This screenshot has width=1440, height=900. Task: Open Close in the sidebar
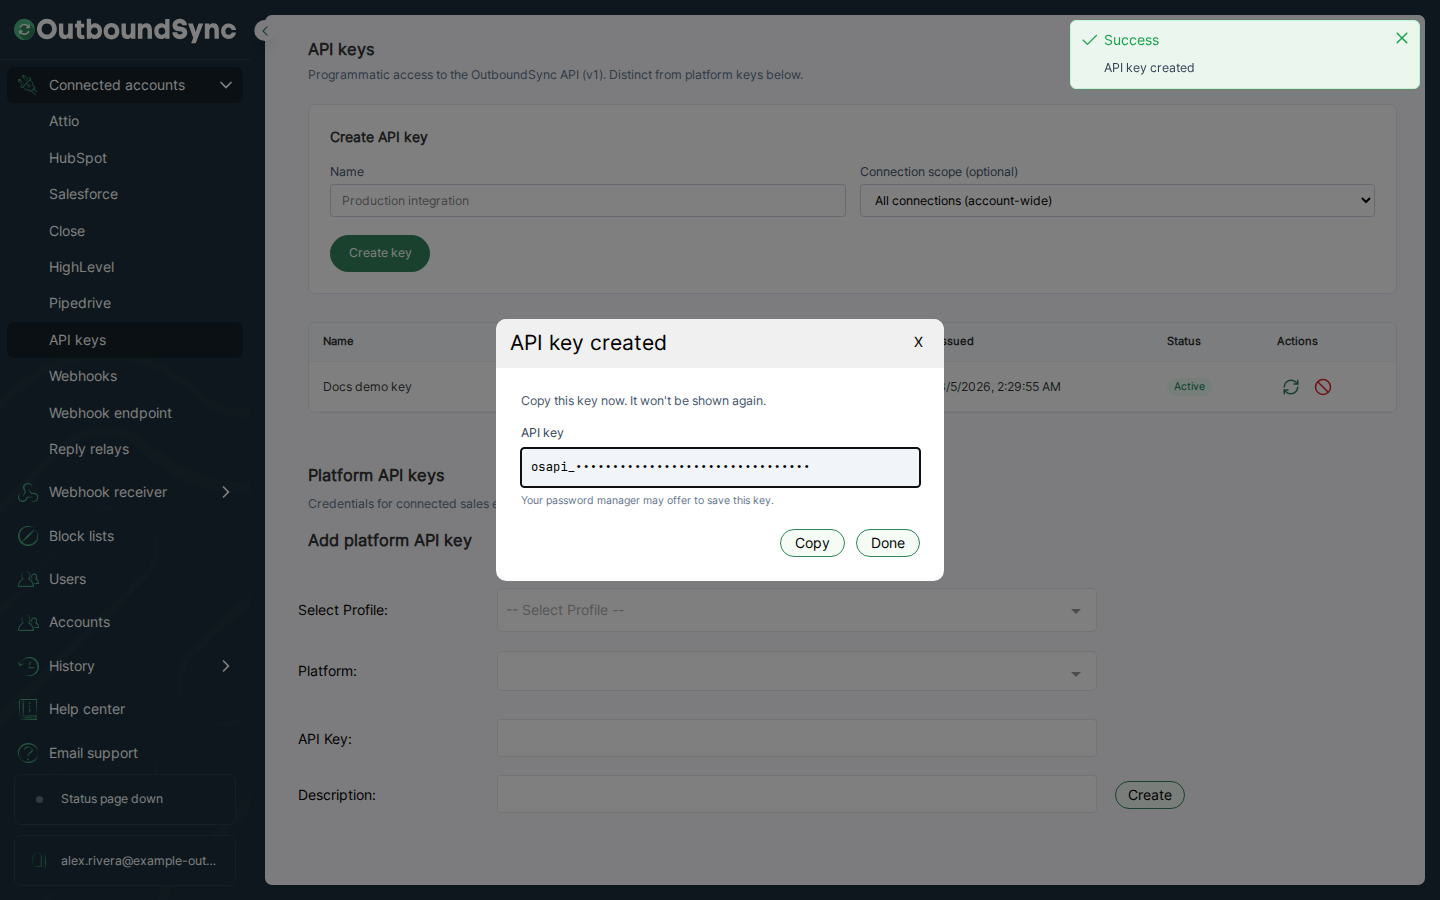click(67, 231)
